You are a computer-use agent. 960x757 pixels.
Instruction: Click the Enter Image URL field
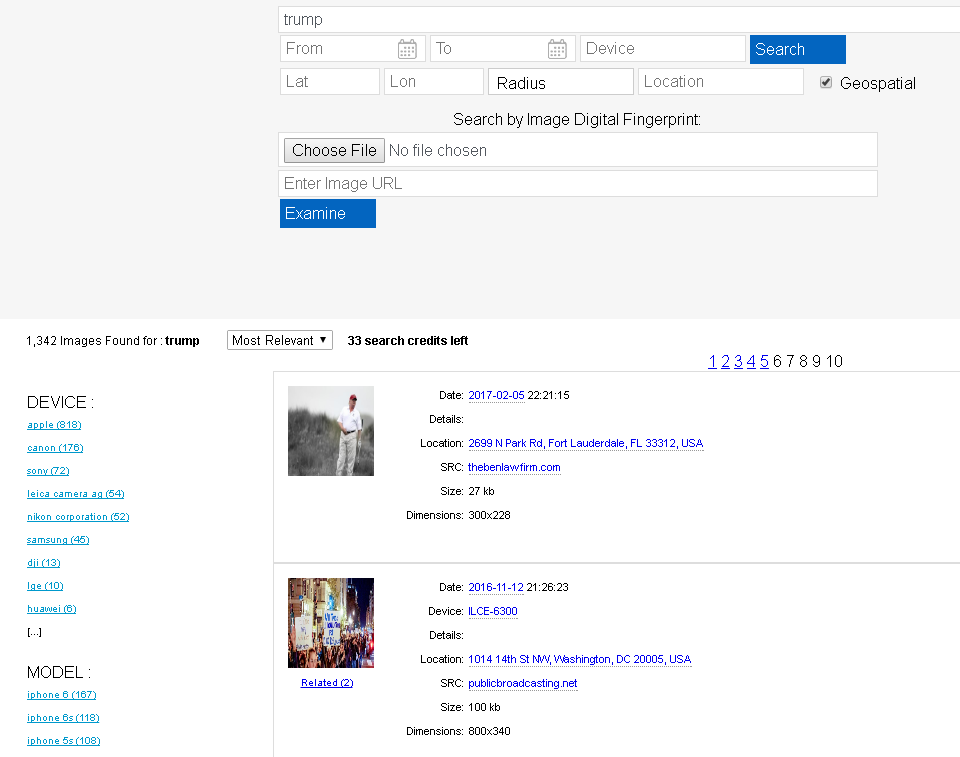pyautogui.click(x=578, y=183)
